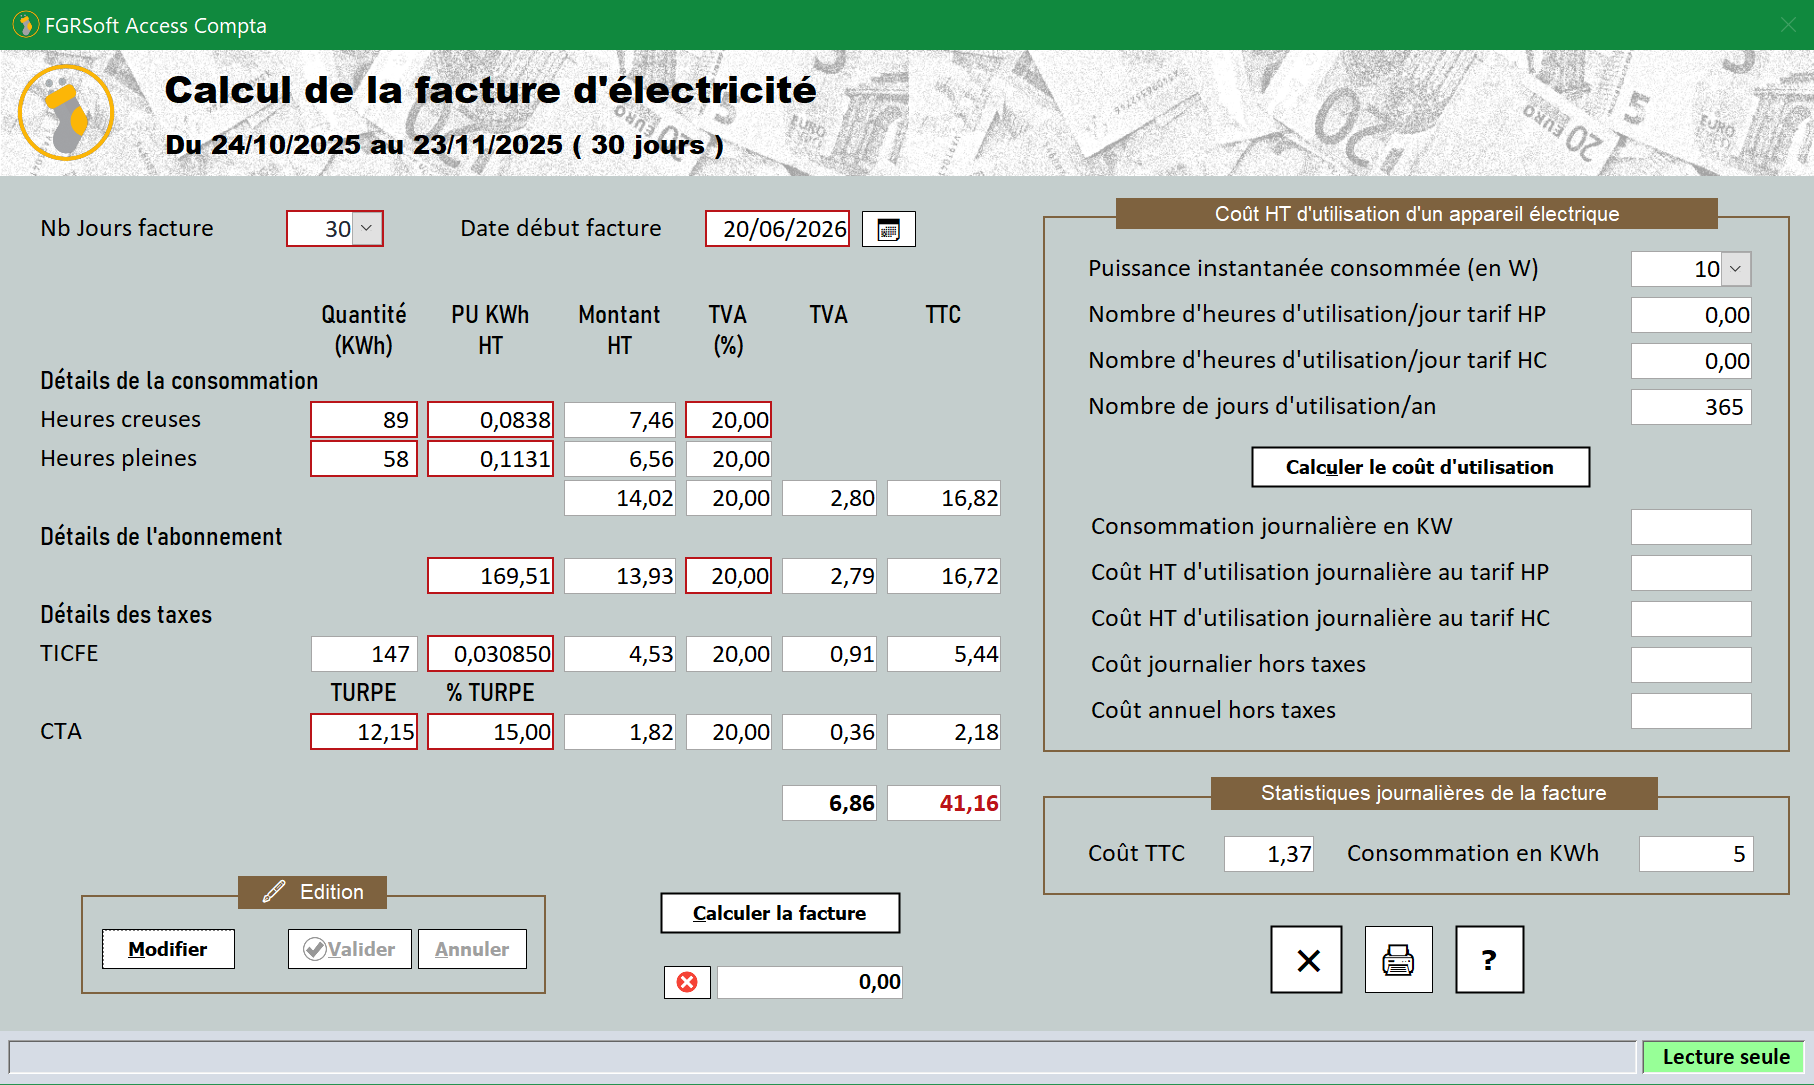Click the Annuler button
Image resolution: width=1814 pixels, height=1085 pixels.
[472, 949]
